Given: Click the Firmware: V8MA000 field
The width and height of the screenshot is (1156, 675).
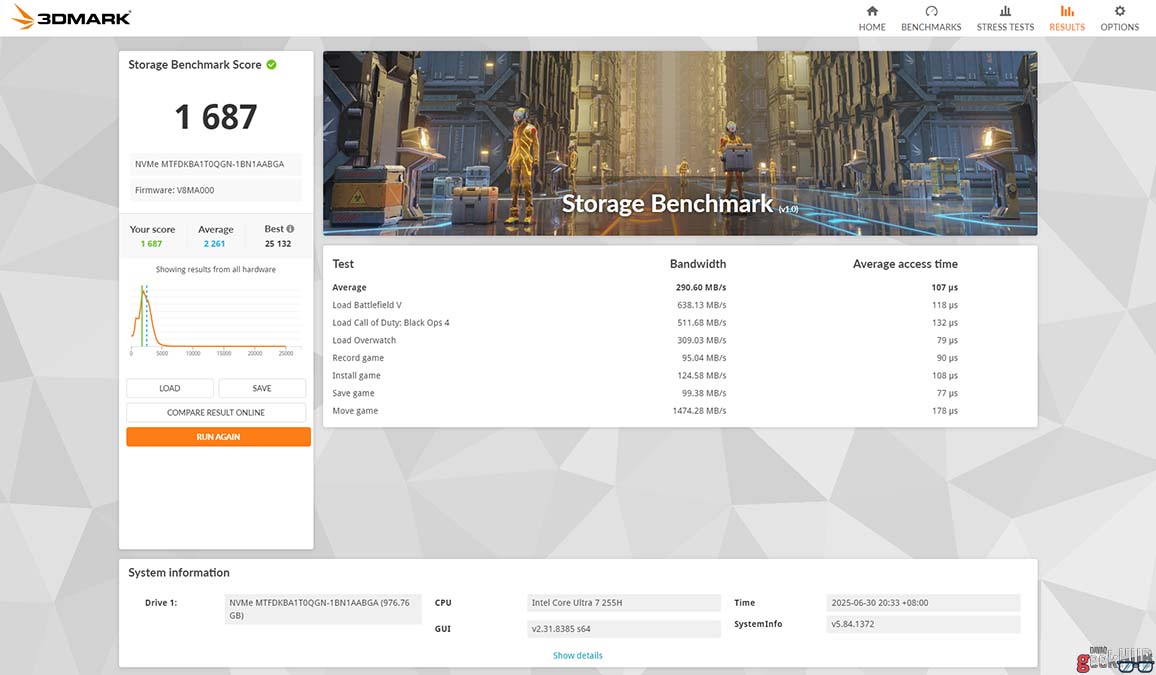Looking at the screenshot, I should pos(216,190).
